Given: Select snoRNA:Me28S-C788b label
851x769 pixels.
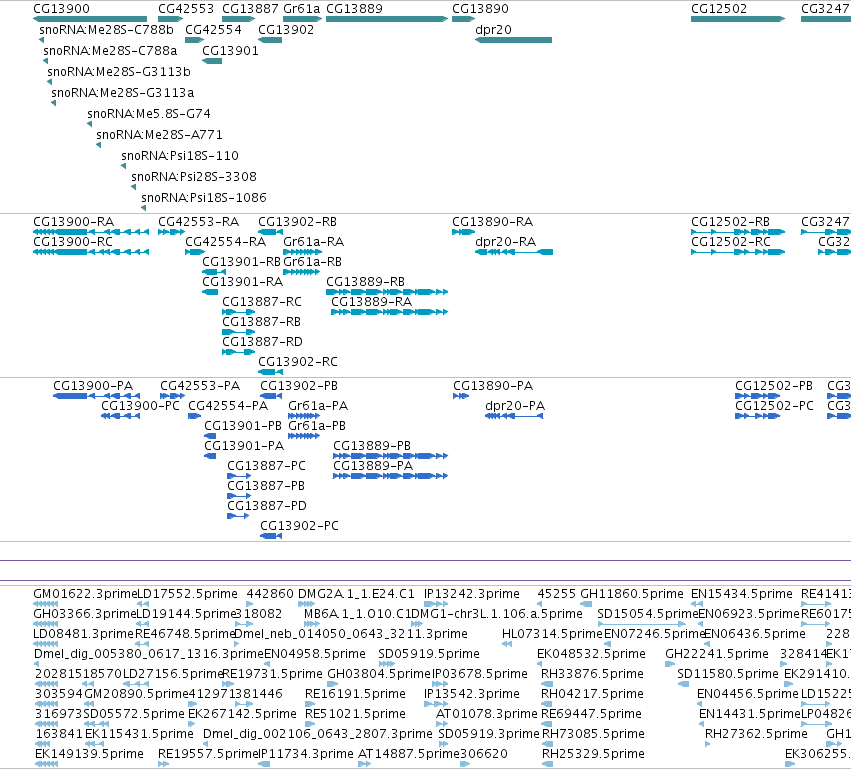Looking at the screenshot, I should (x=106, y=29).
